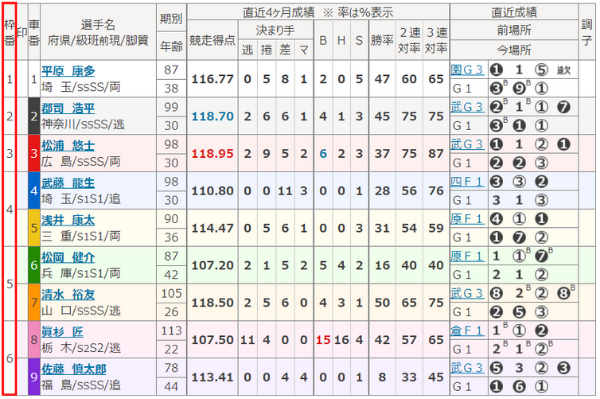Click the 枠番 column header

[x=10, y=32]
